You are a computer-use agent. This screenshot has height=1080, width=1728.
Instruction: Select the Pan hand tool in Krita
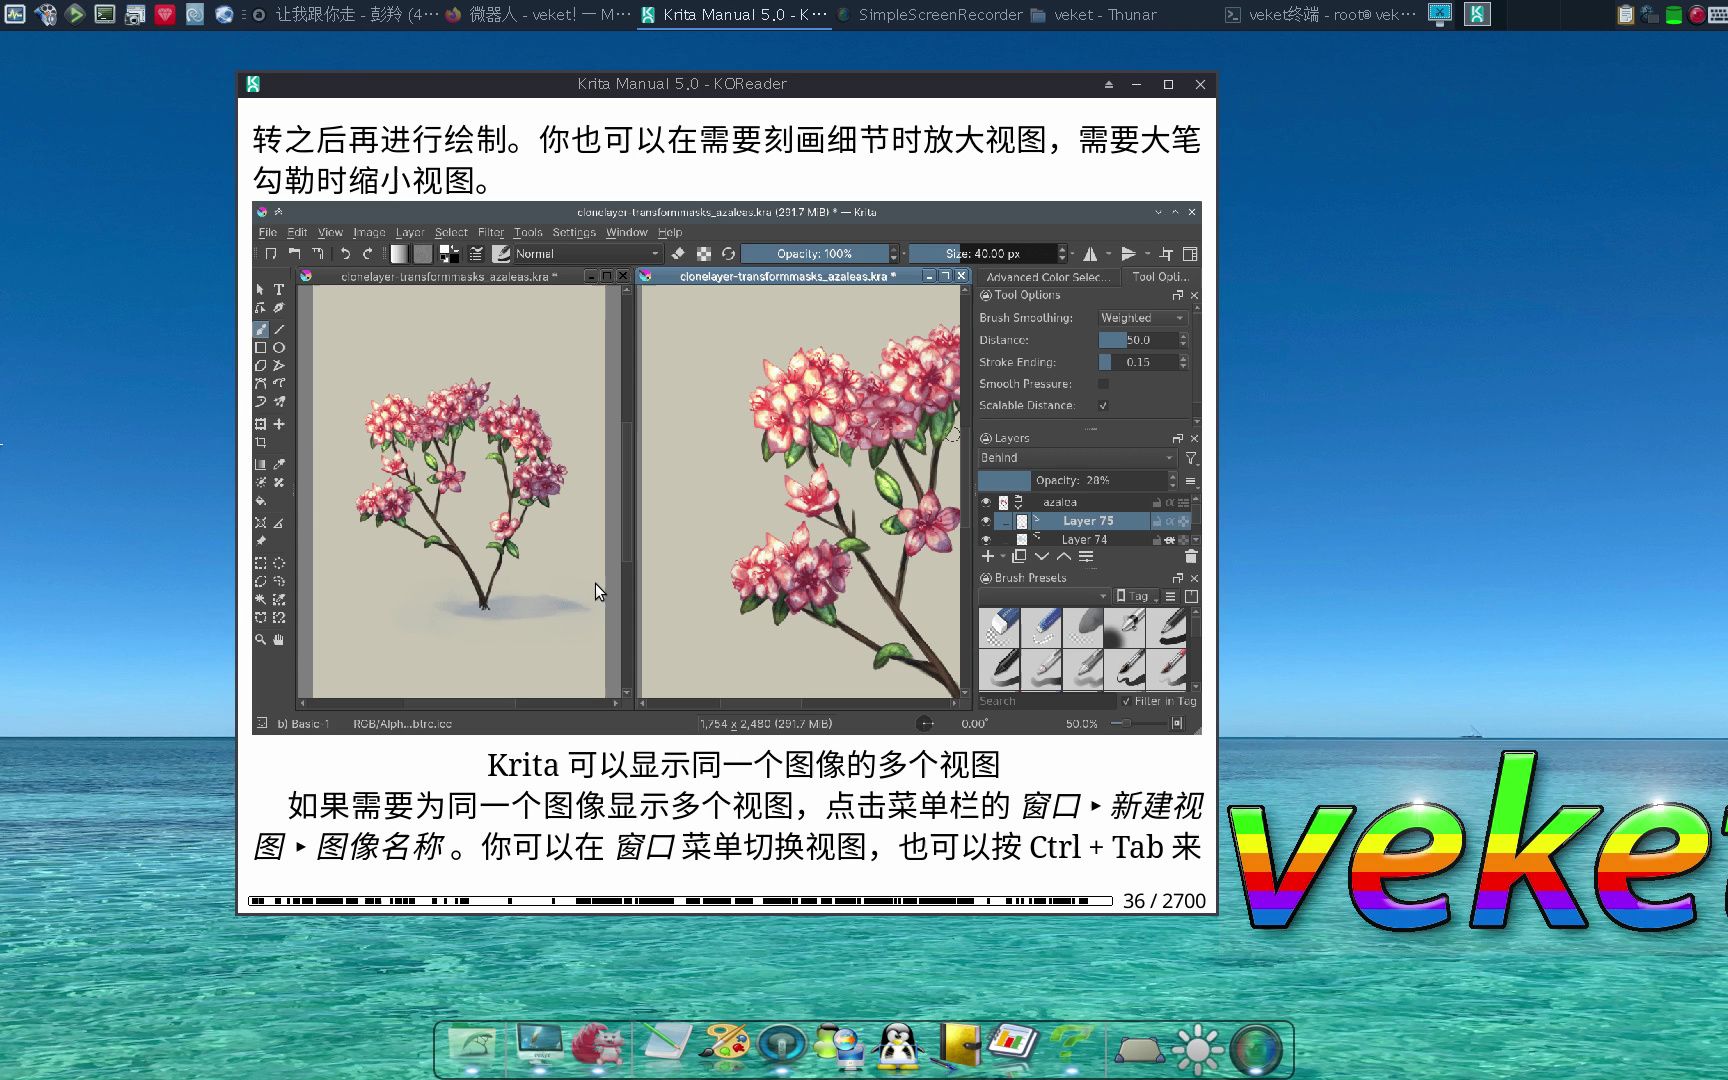[x=279, y=639]
